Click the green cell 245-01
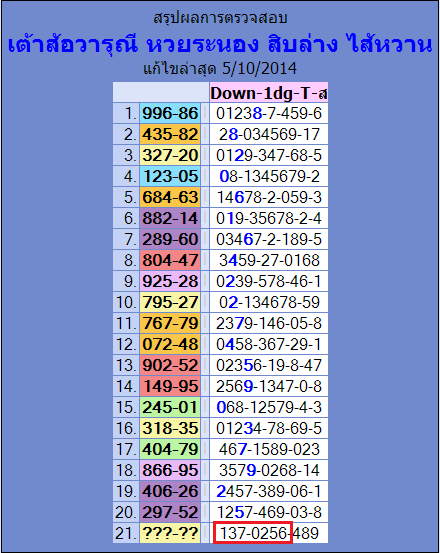Viewport: 440px width, 553px height. click(x=170, y=407)
